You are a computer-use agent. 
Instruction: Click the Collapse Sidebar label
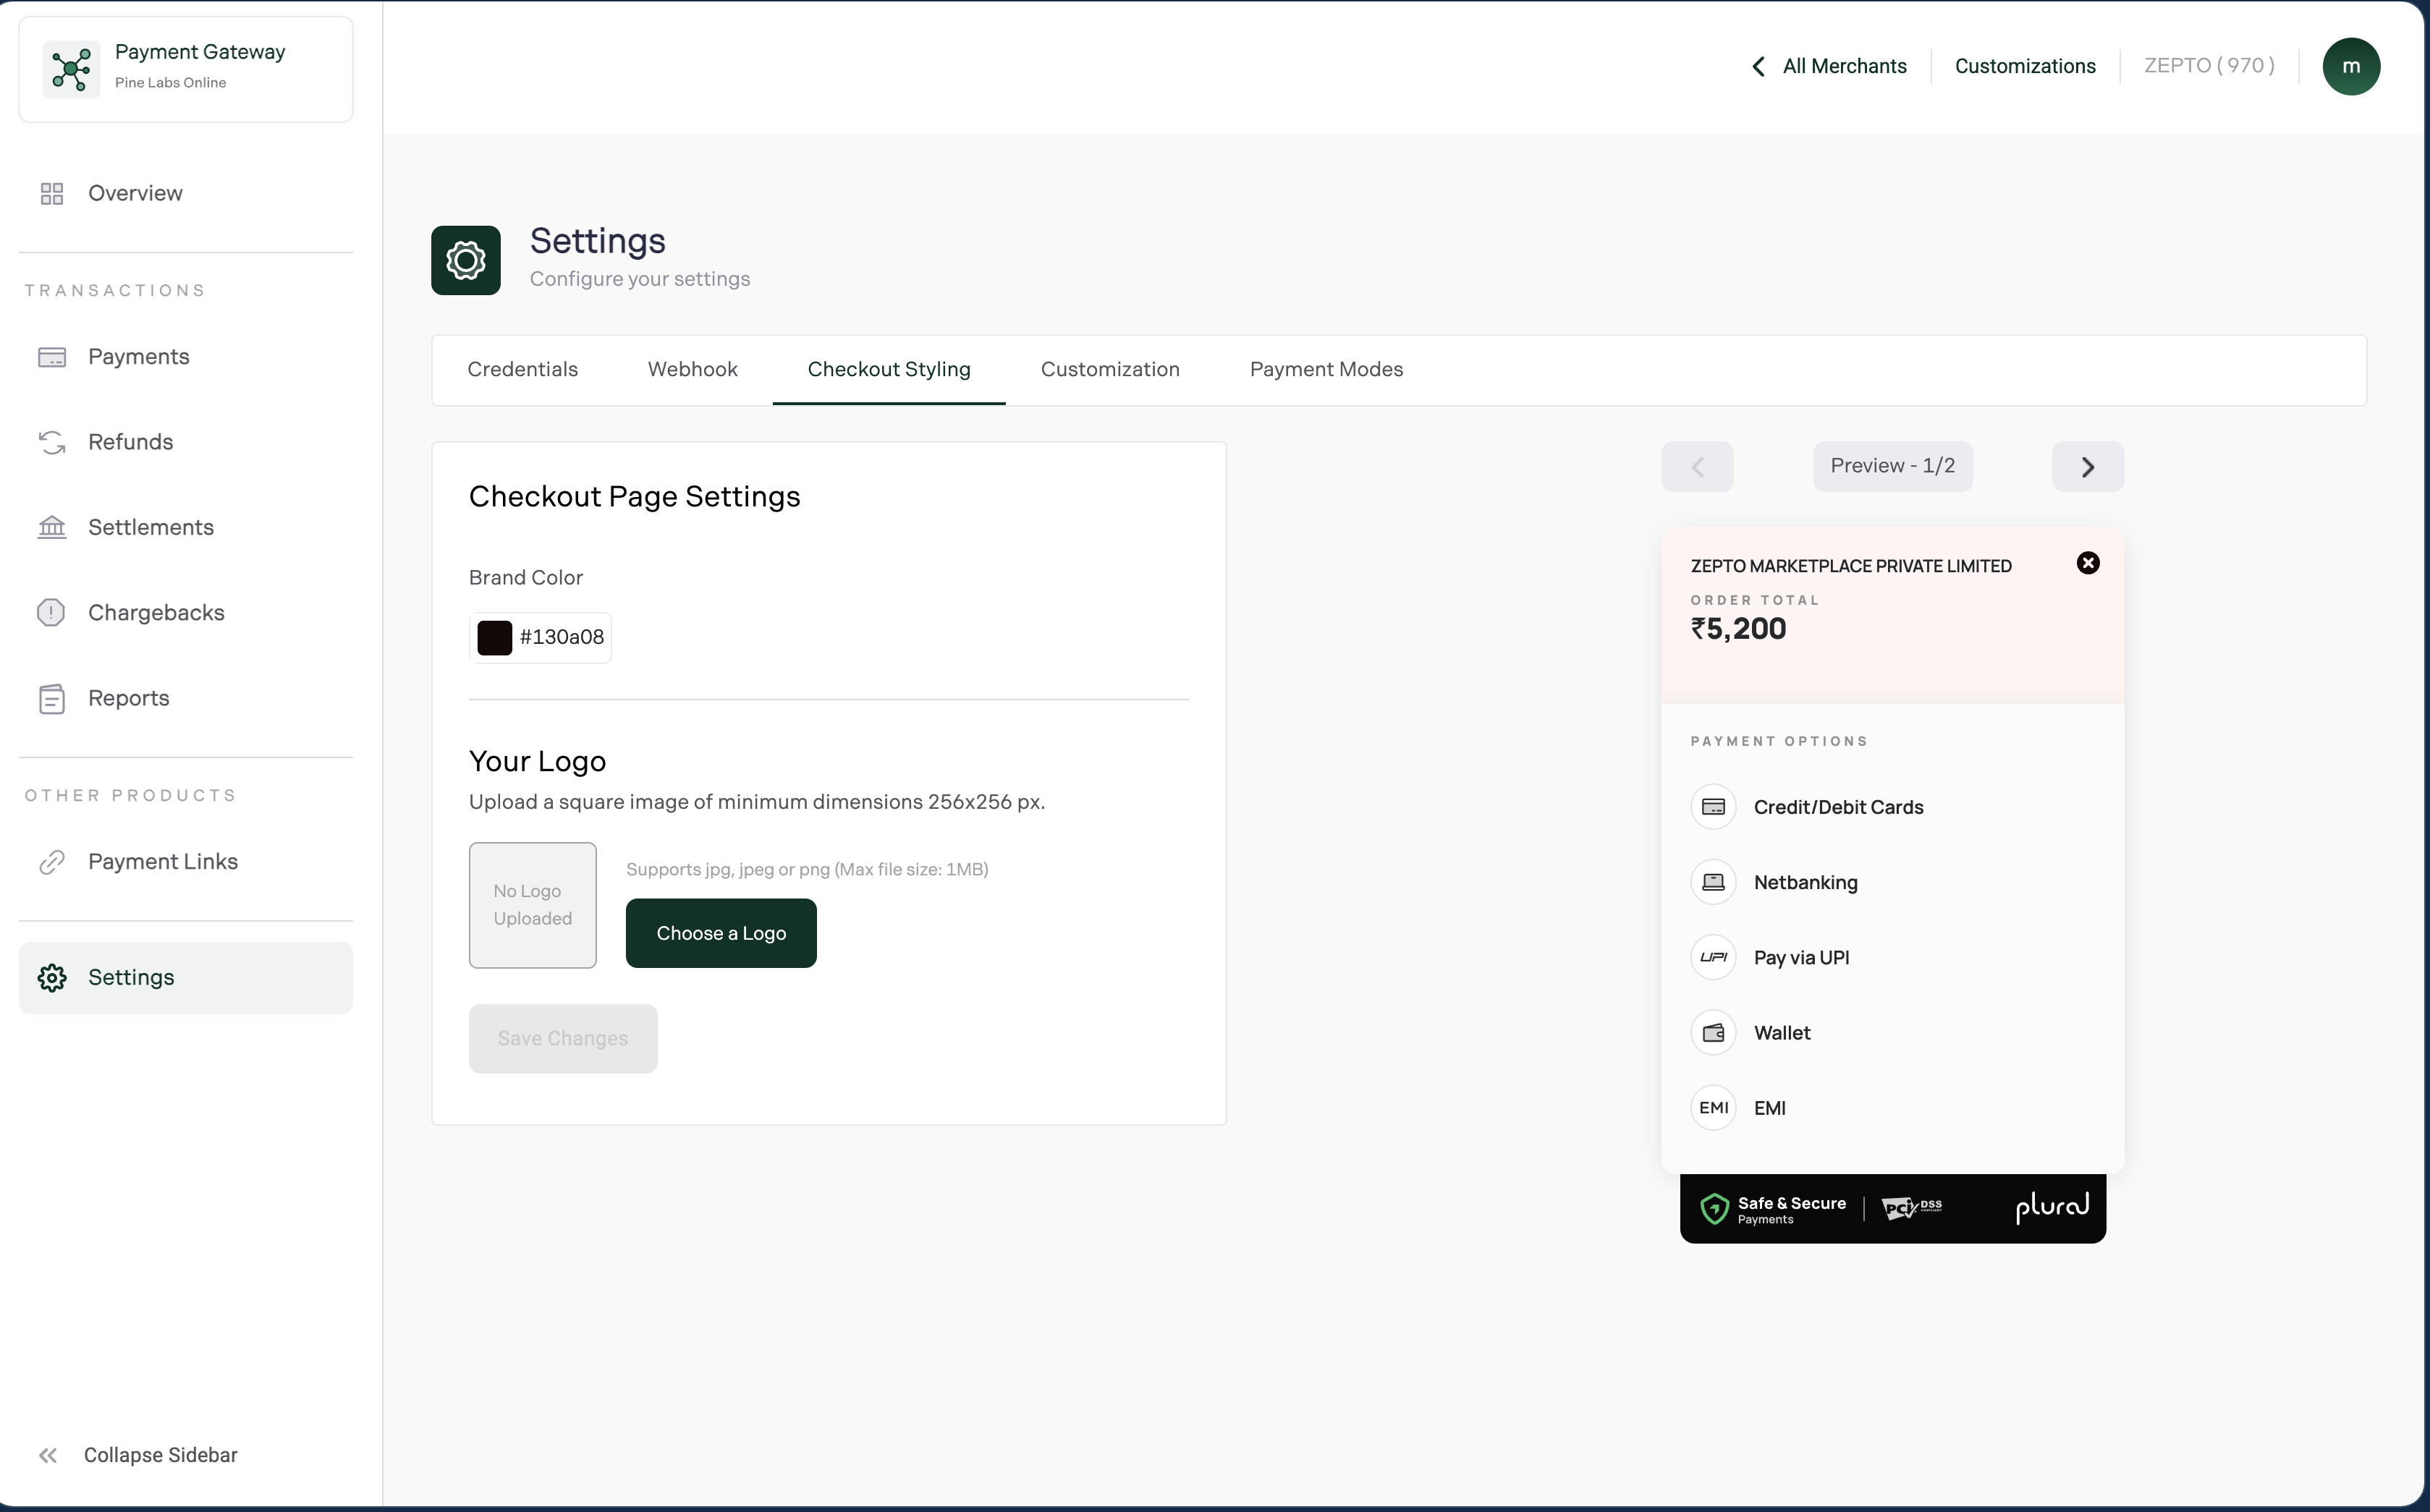160,1455
